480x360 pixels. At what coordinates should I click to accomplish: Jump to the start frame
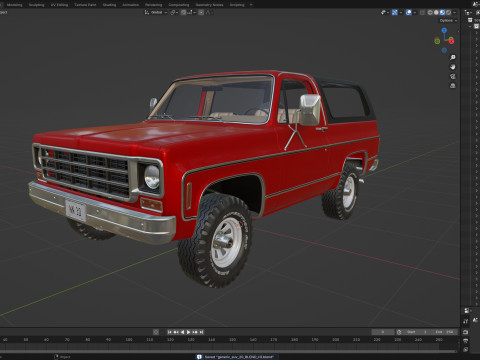click(x=169, y=332)
